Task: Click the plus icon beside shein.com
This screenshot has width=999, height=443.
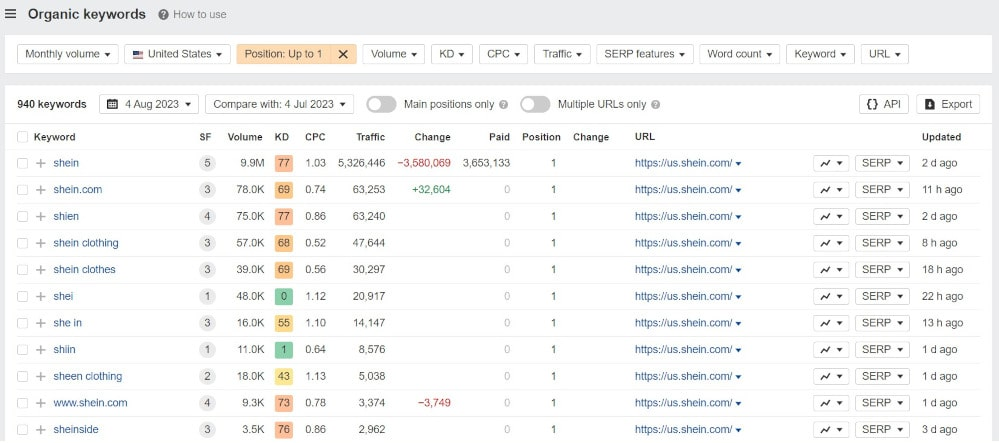Action: click(41, 190)
